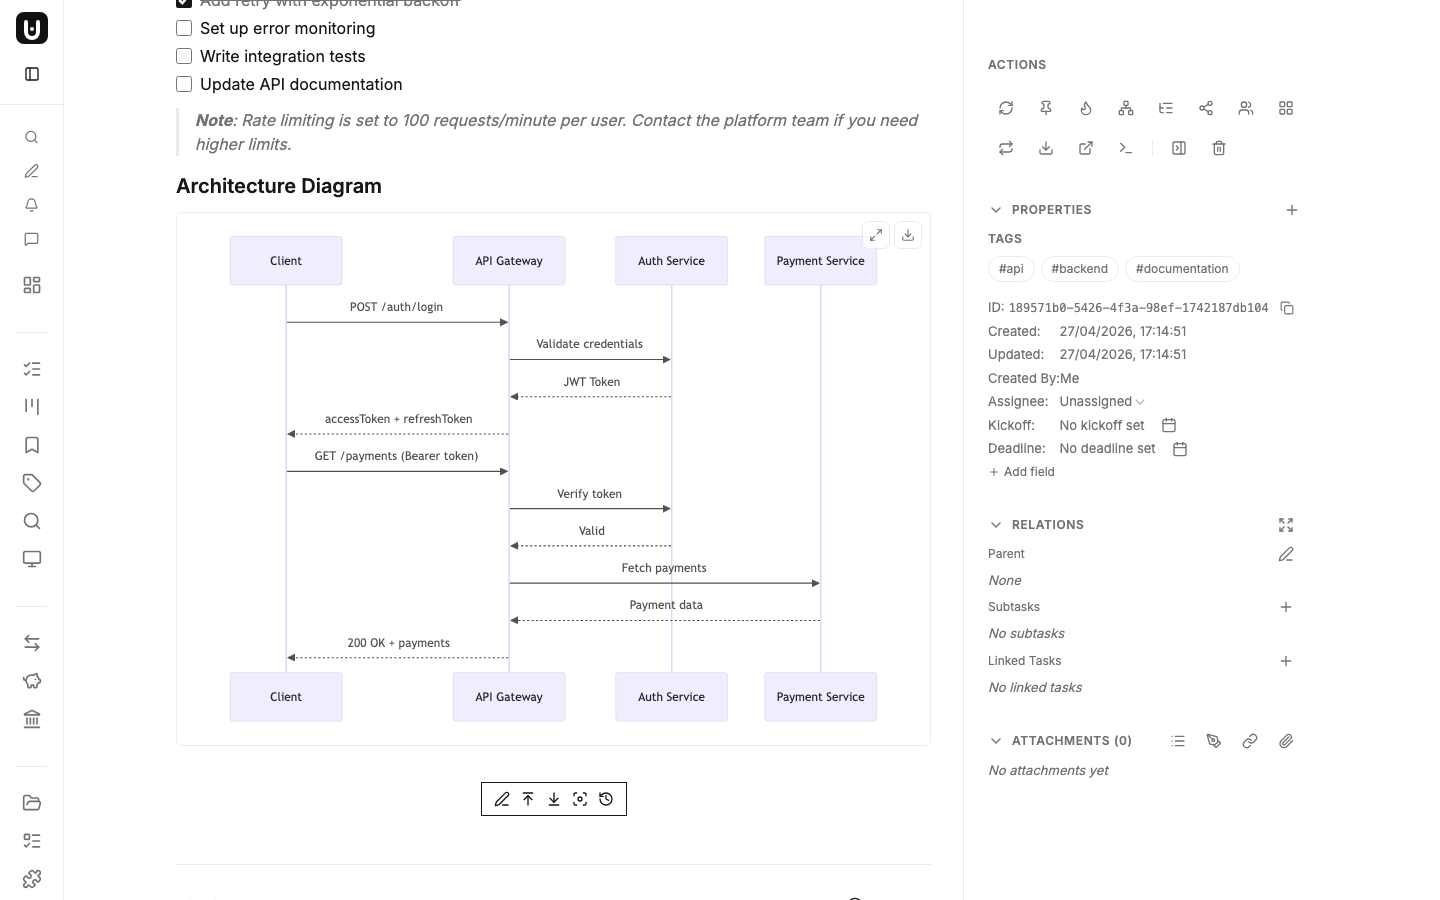Open the users icon in Actions
Image resolution: width=1440 pixels, height=900 pixels.
tap(1246, 108)
